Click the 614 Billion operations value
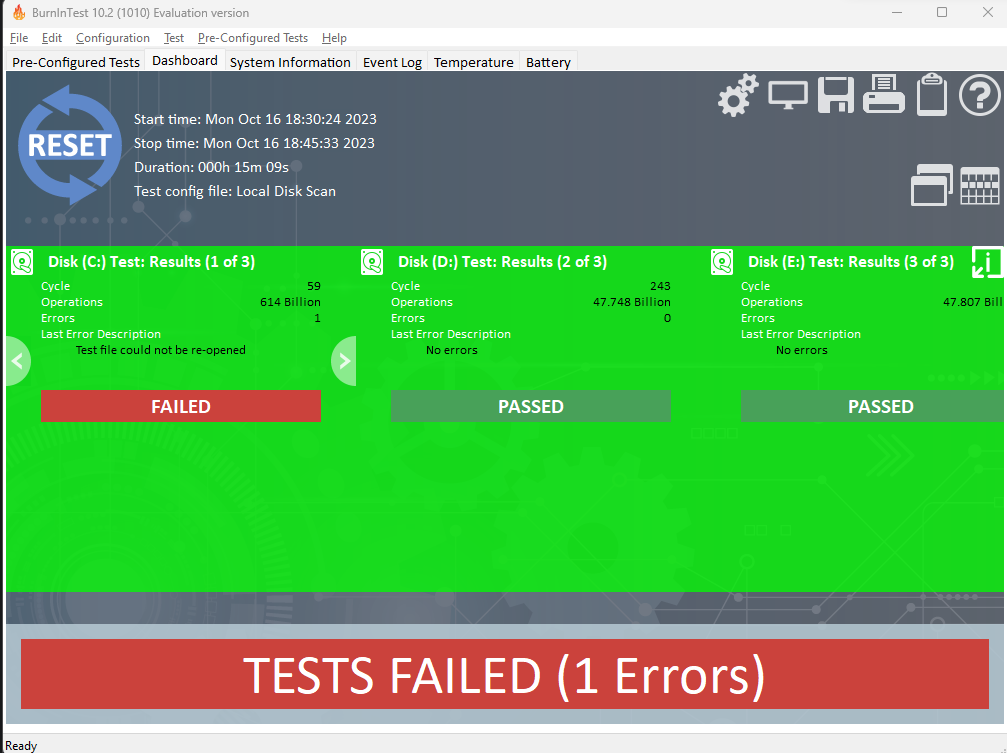 [290, 302]
